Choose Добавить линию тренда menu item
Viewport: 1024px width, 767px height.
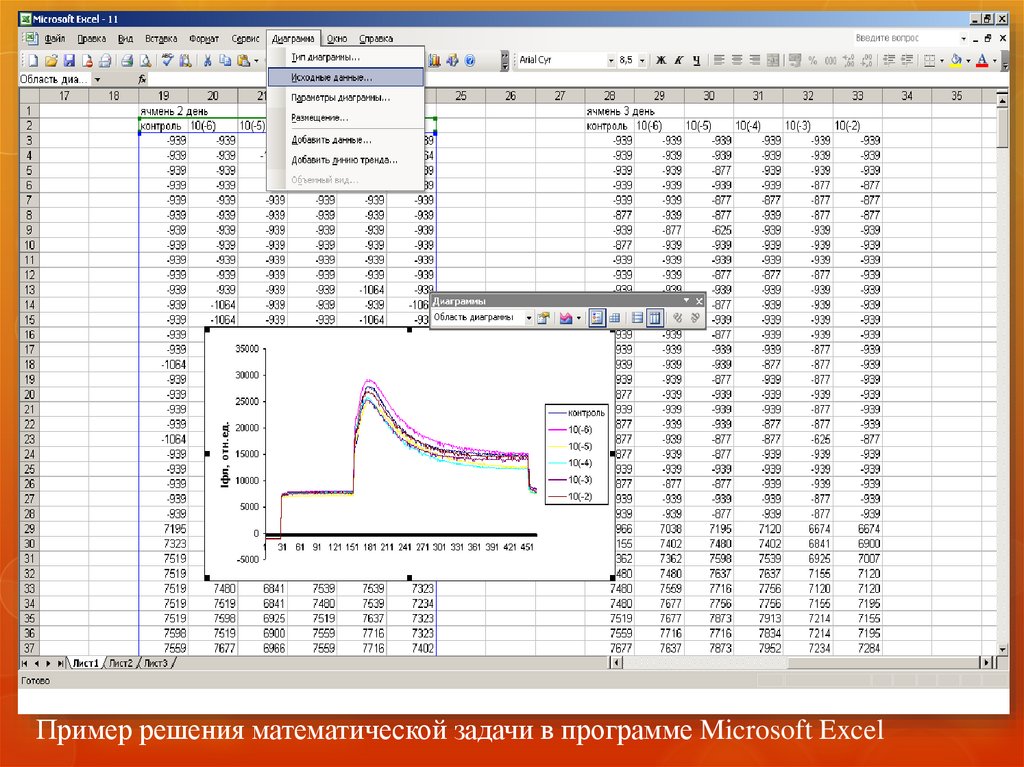pyautogui.click(x=344, y=159)
